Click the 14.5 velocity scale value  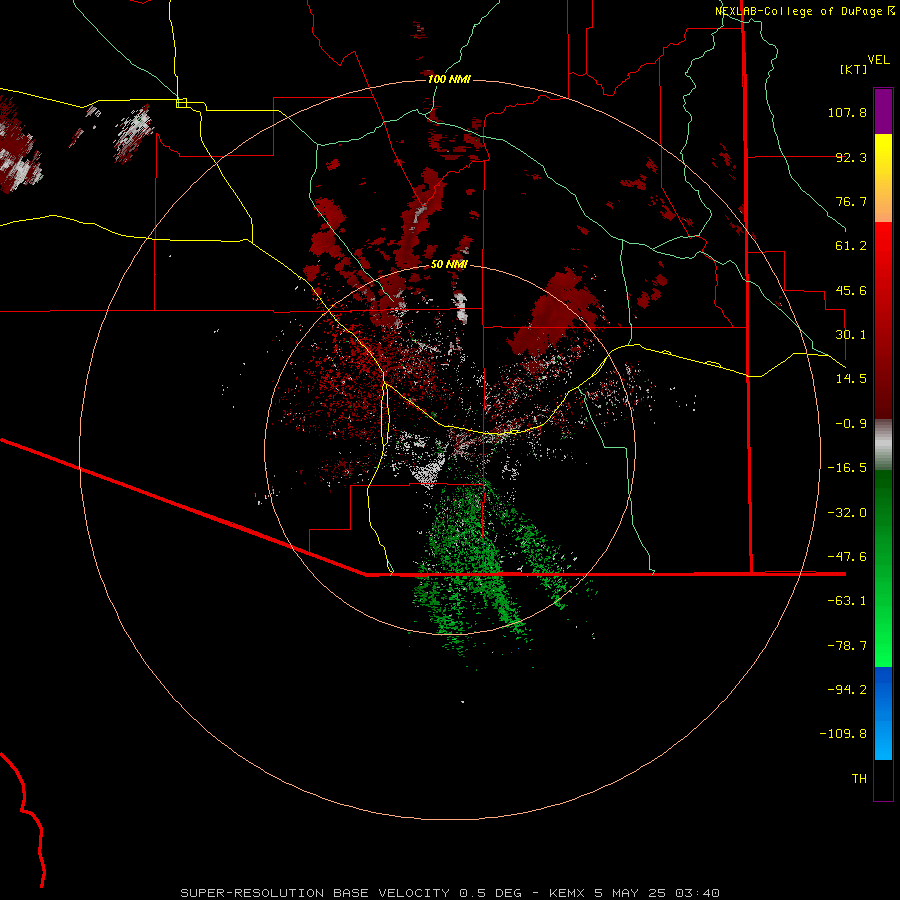tap(851, 379)
